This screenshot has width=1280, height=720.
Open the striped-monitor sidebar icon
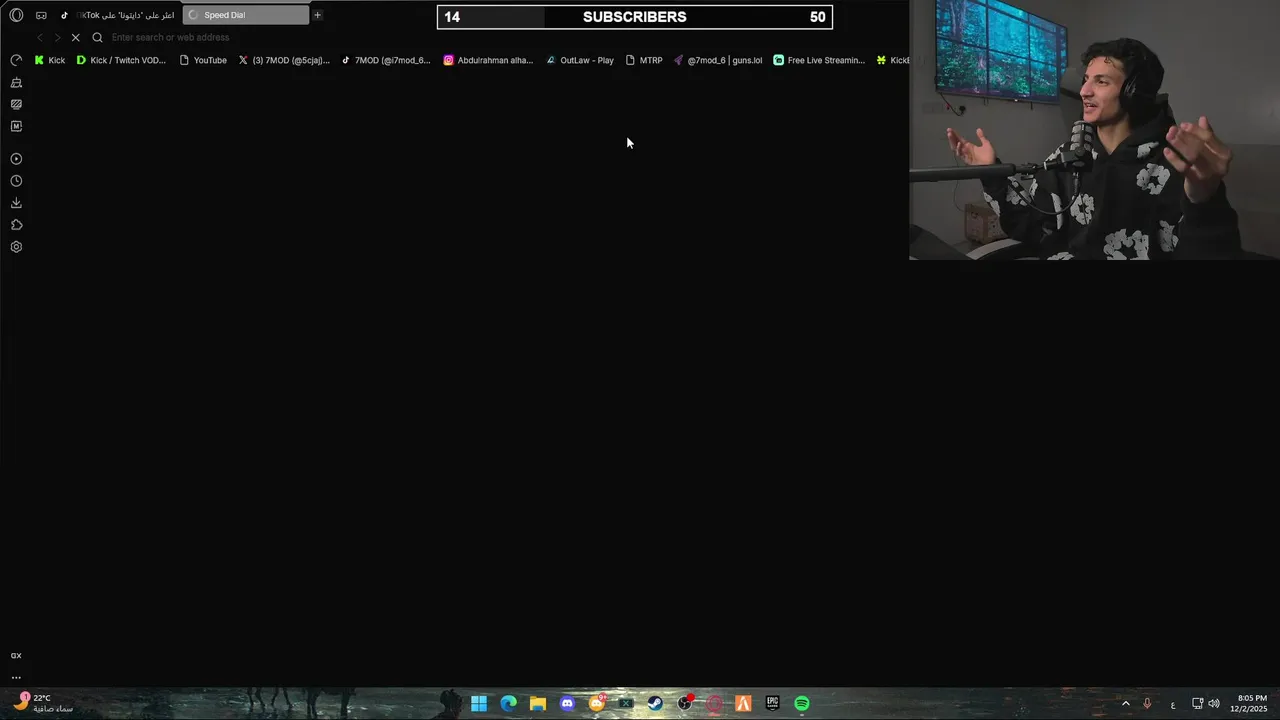click(x=16, y=104)
